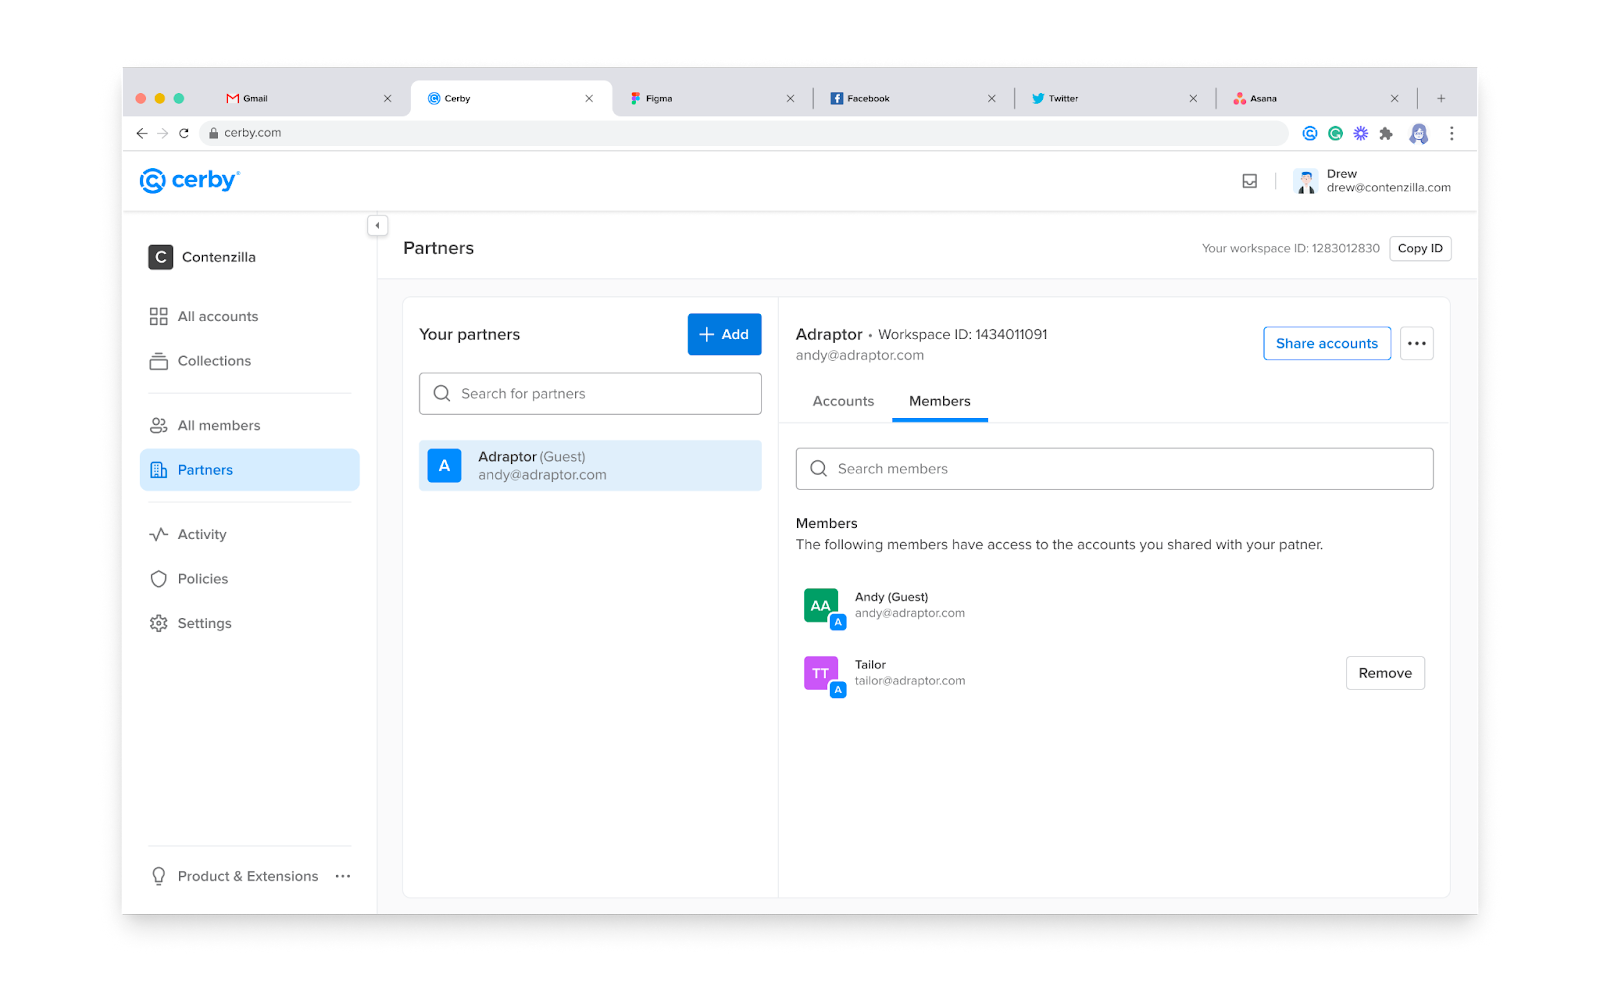Focus the Search members field
This screenshot has width=1600, height=982.
click(1114, 469)
